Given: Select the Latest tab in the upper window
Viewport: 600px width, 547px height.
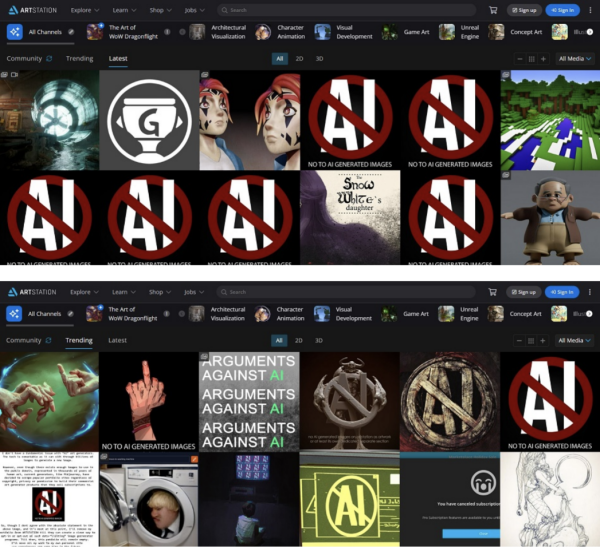Looking at the screenshot, I should coord(118,59).
